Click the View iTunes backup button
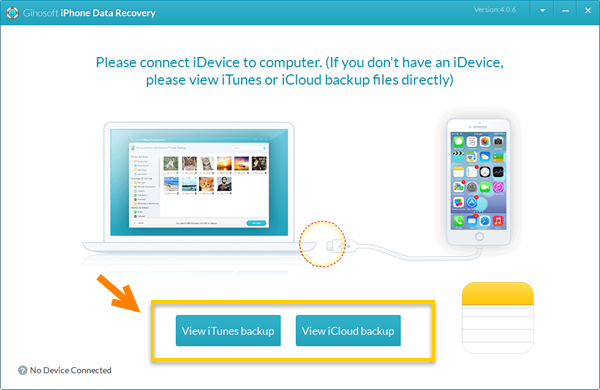Screen dimensions: 600x390 click(228, 331)
